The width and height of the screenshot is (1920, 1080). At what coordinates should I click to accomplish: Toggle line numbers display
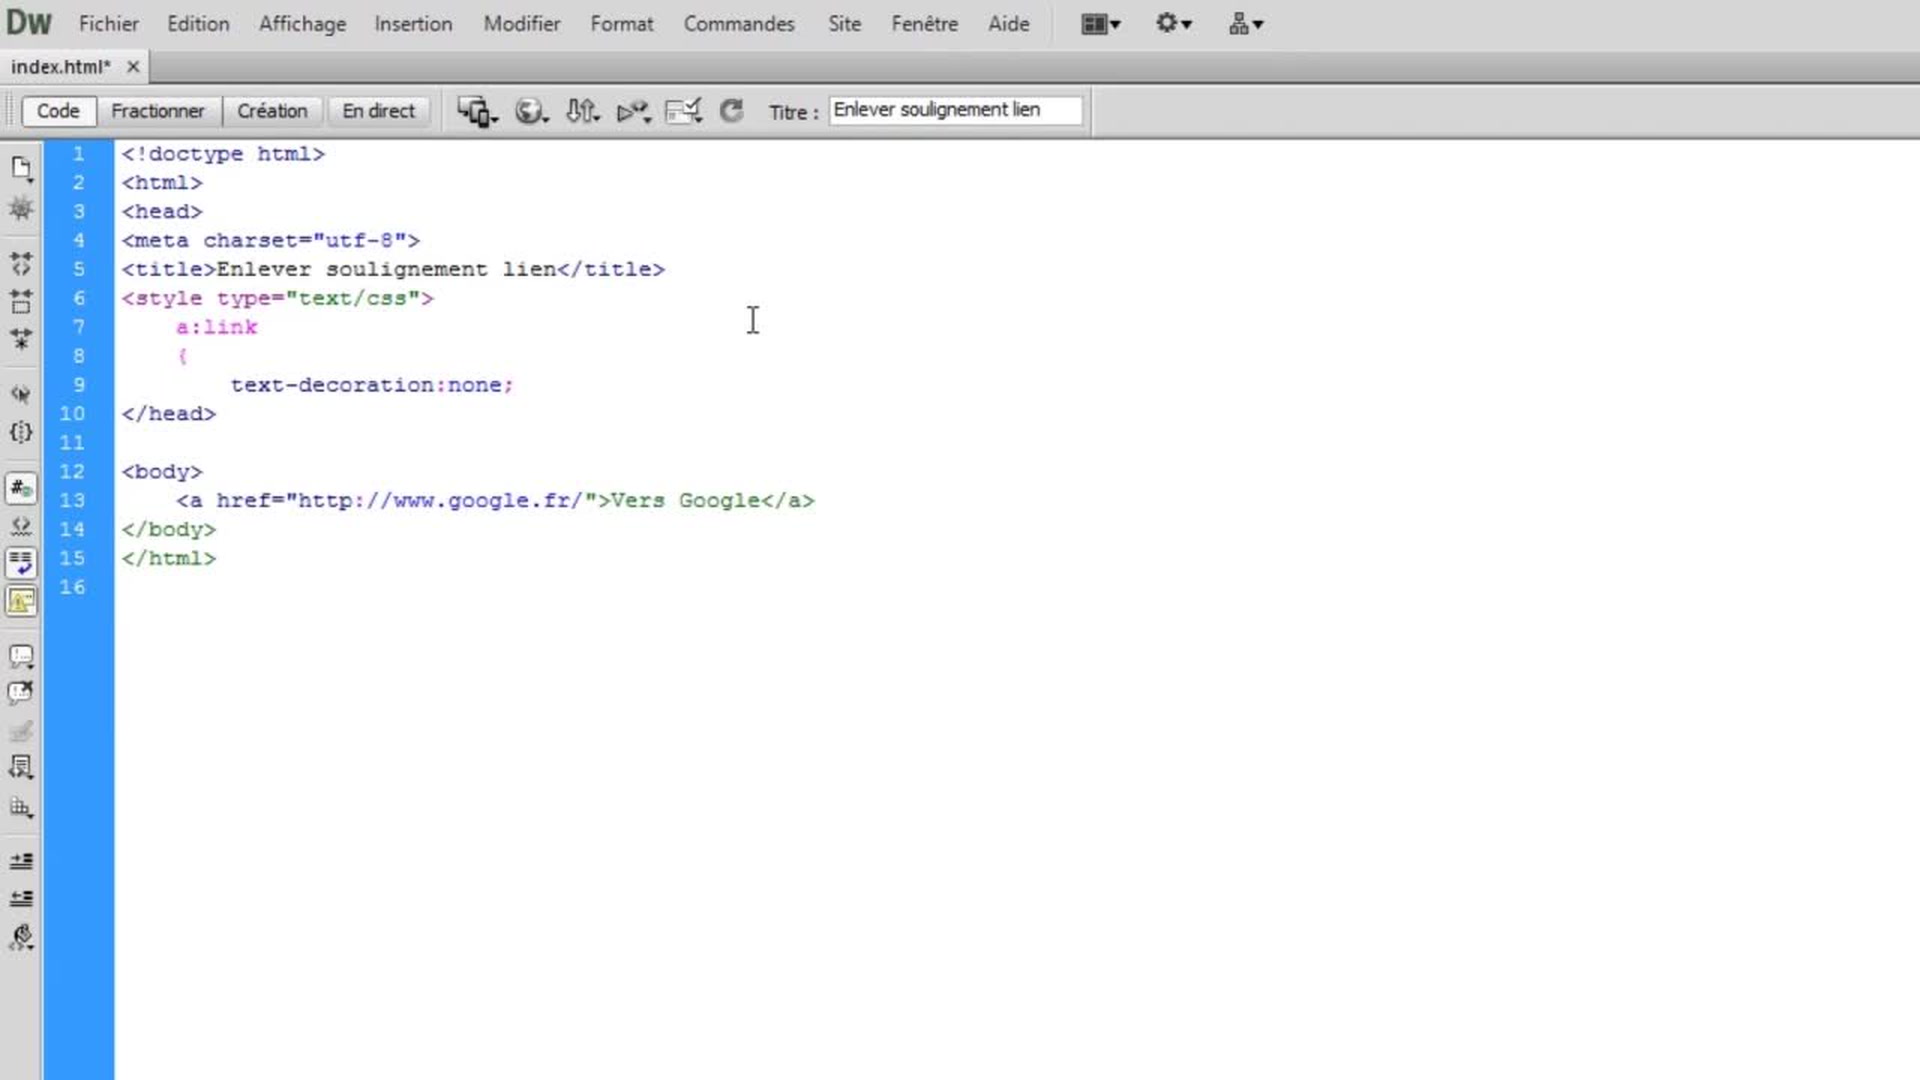[x=21, y=488]
